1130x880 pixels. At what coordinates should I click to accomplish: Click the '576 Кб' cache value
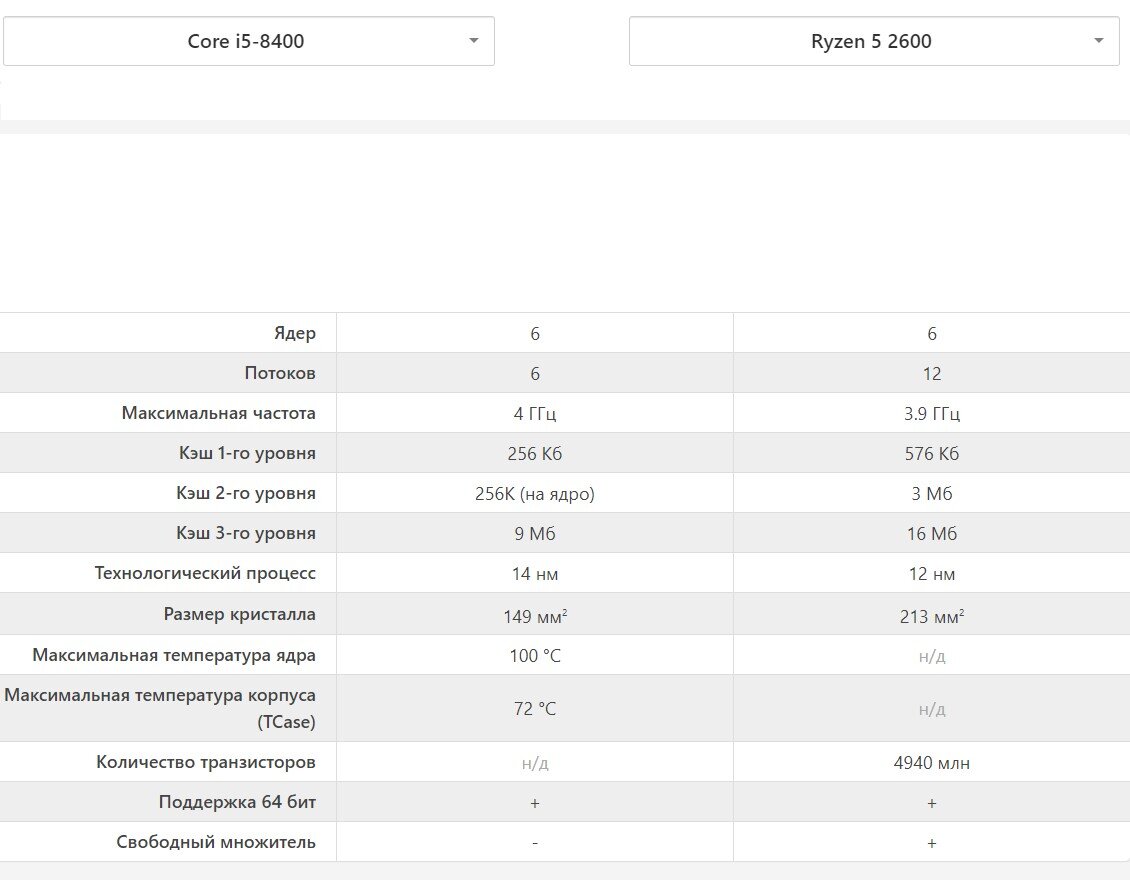coord(932,453)
